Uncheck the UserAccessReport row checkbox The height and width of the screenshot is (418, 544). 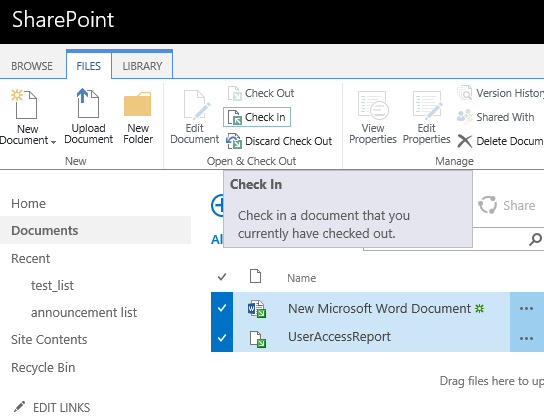(222, 337)
